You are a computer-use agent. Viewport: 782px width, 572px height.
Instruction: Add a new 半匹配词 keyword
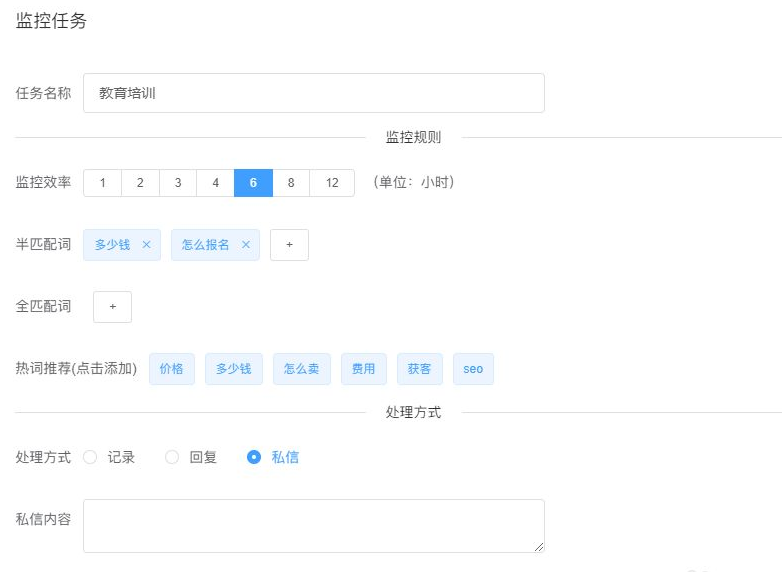[x=289, y=245]
